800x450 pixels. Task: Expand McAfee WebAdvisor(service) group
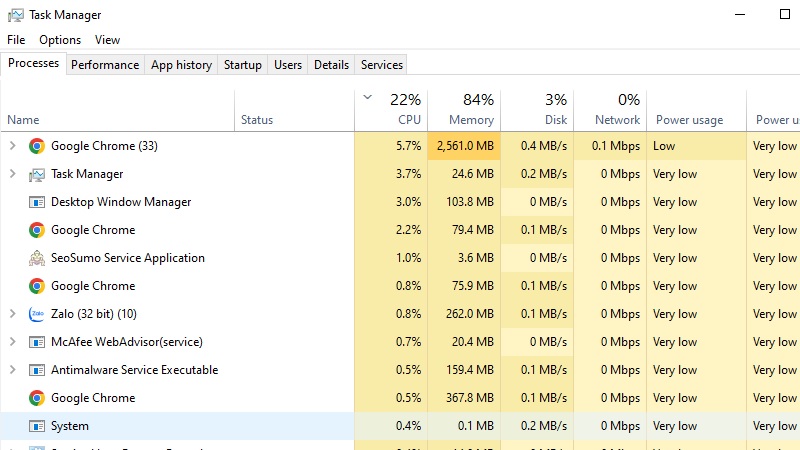(13, 342)
